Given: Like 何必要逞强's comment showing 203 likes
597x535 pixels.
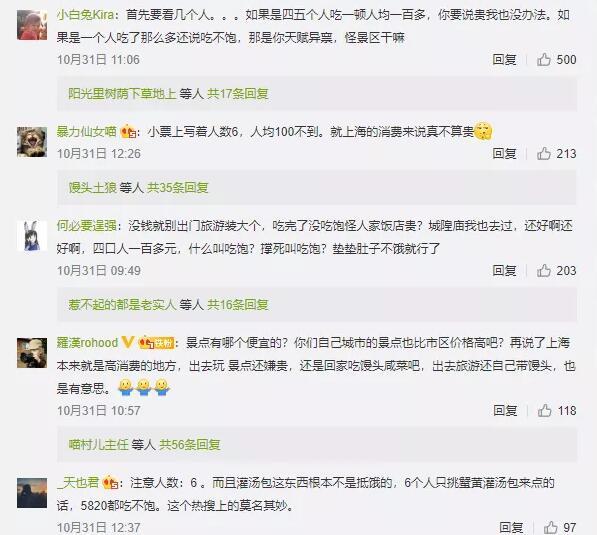Looking at the screenshot, I should [544, 270].
